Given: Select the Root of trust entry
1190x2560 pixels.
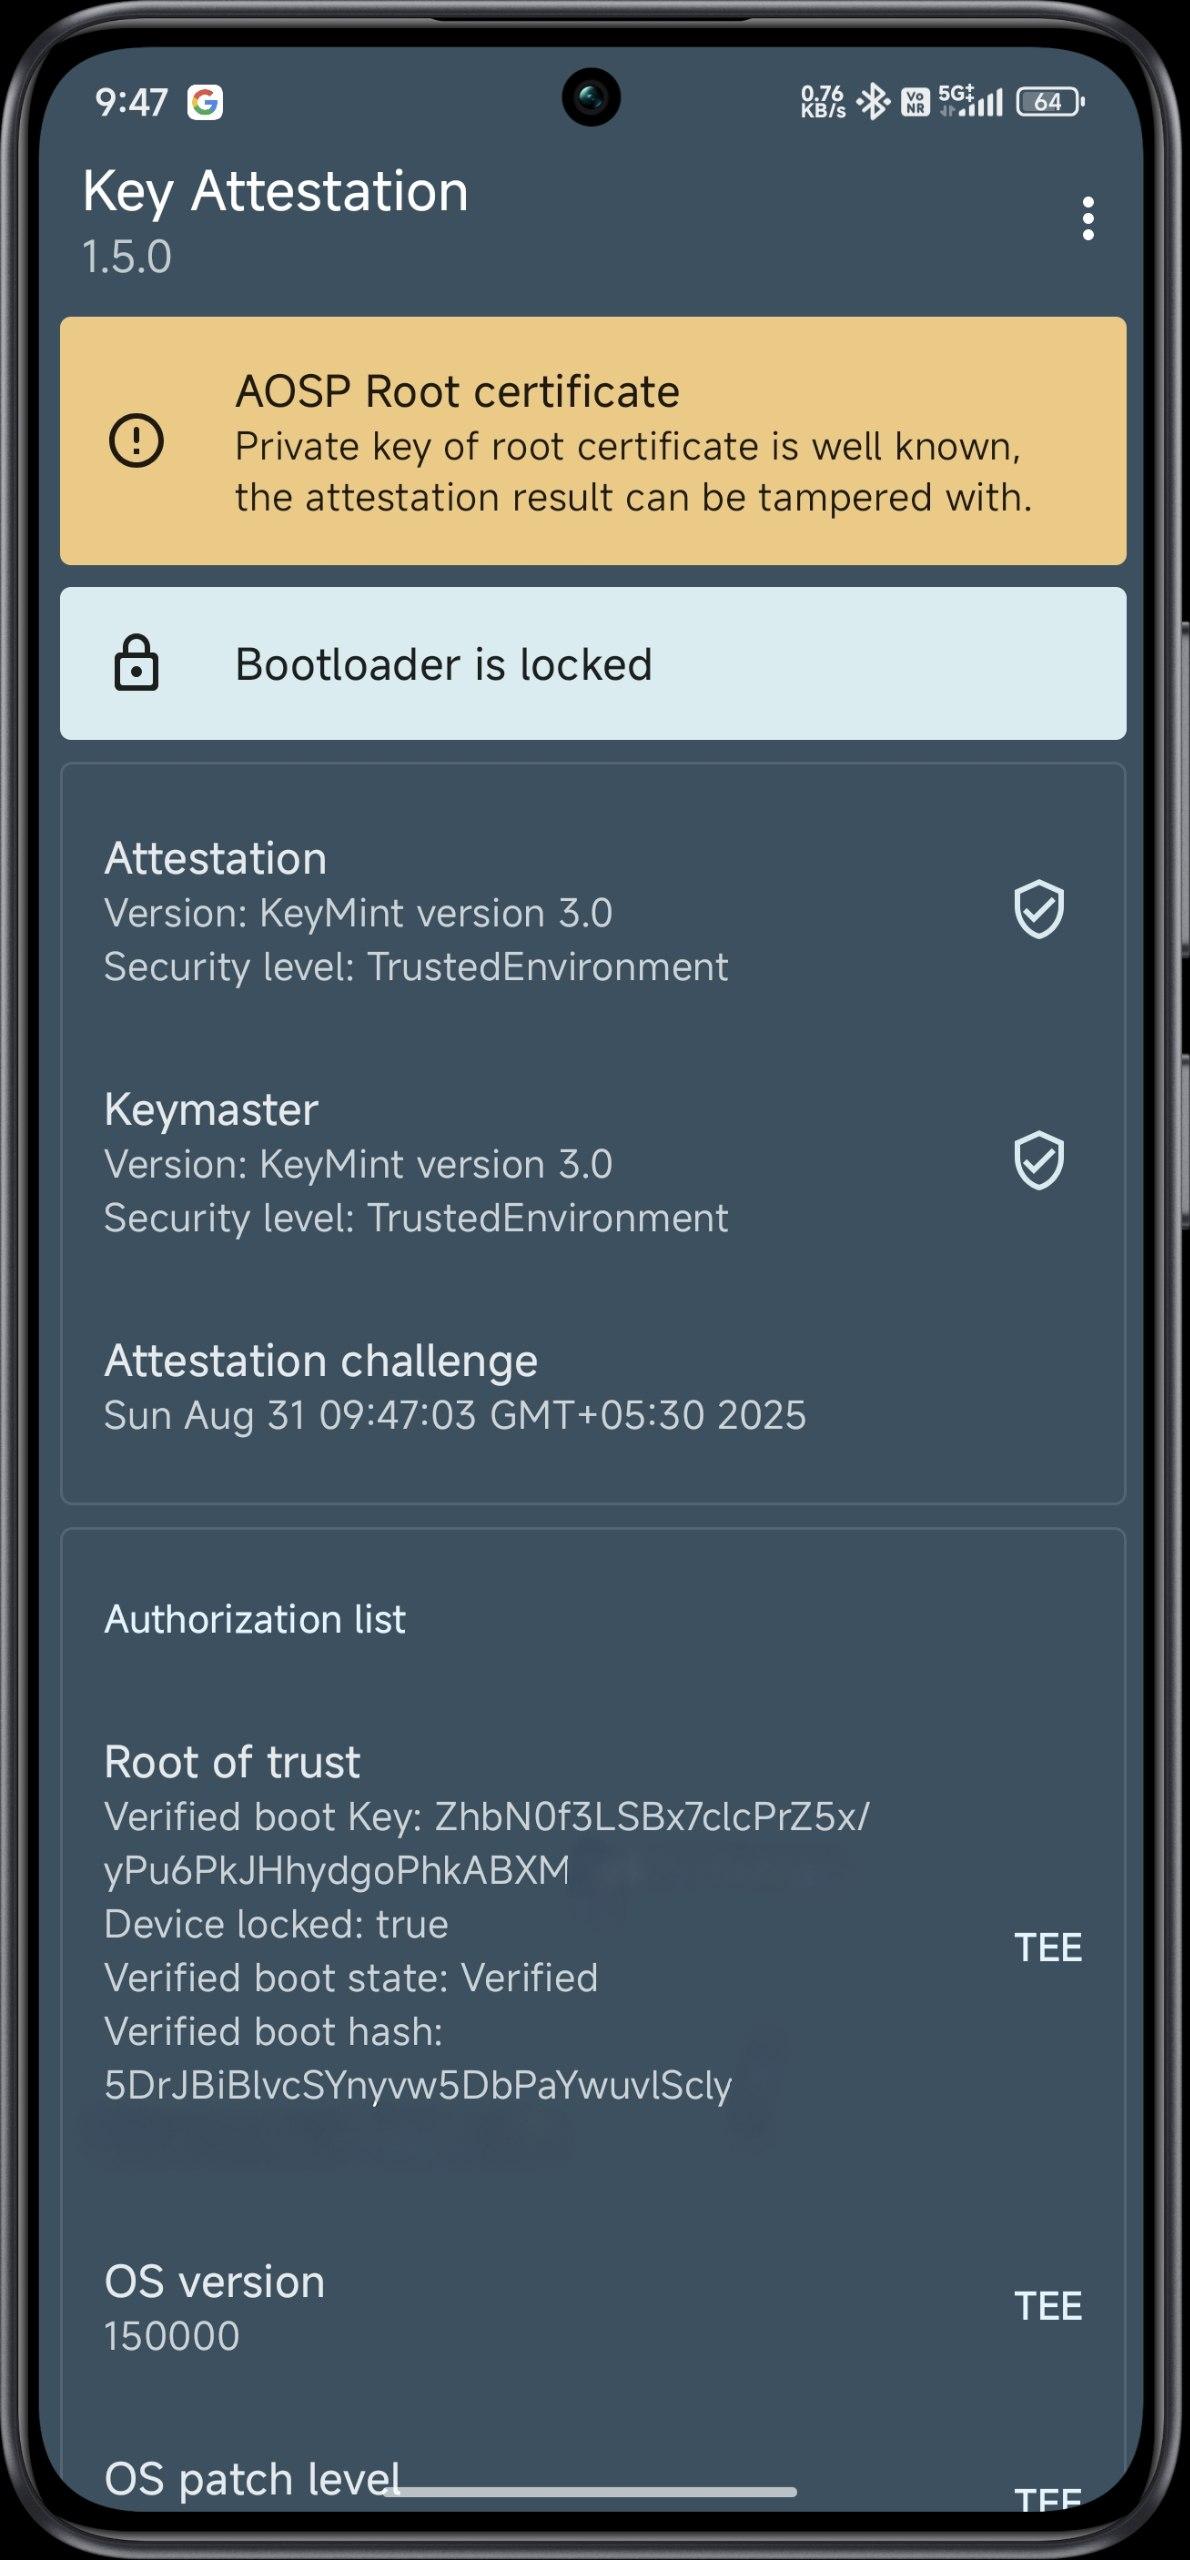Looking at the screenshot, I should 593,1922.
